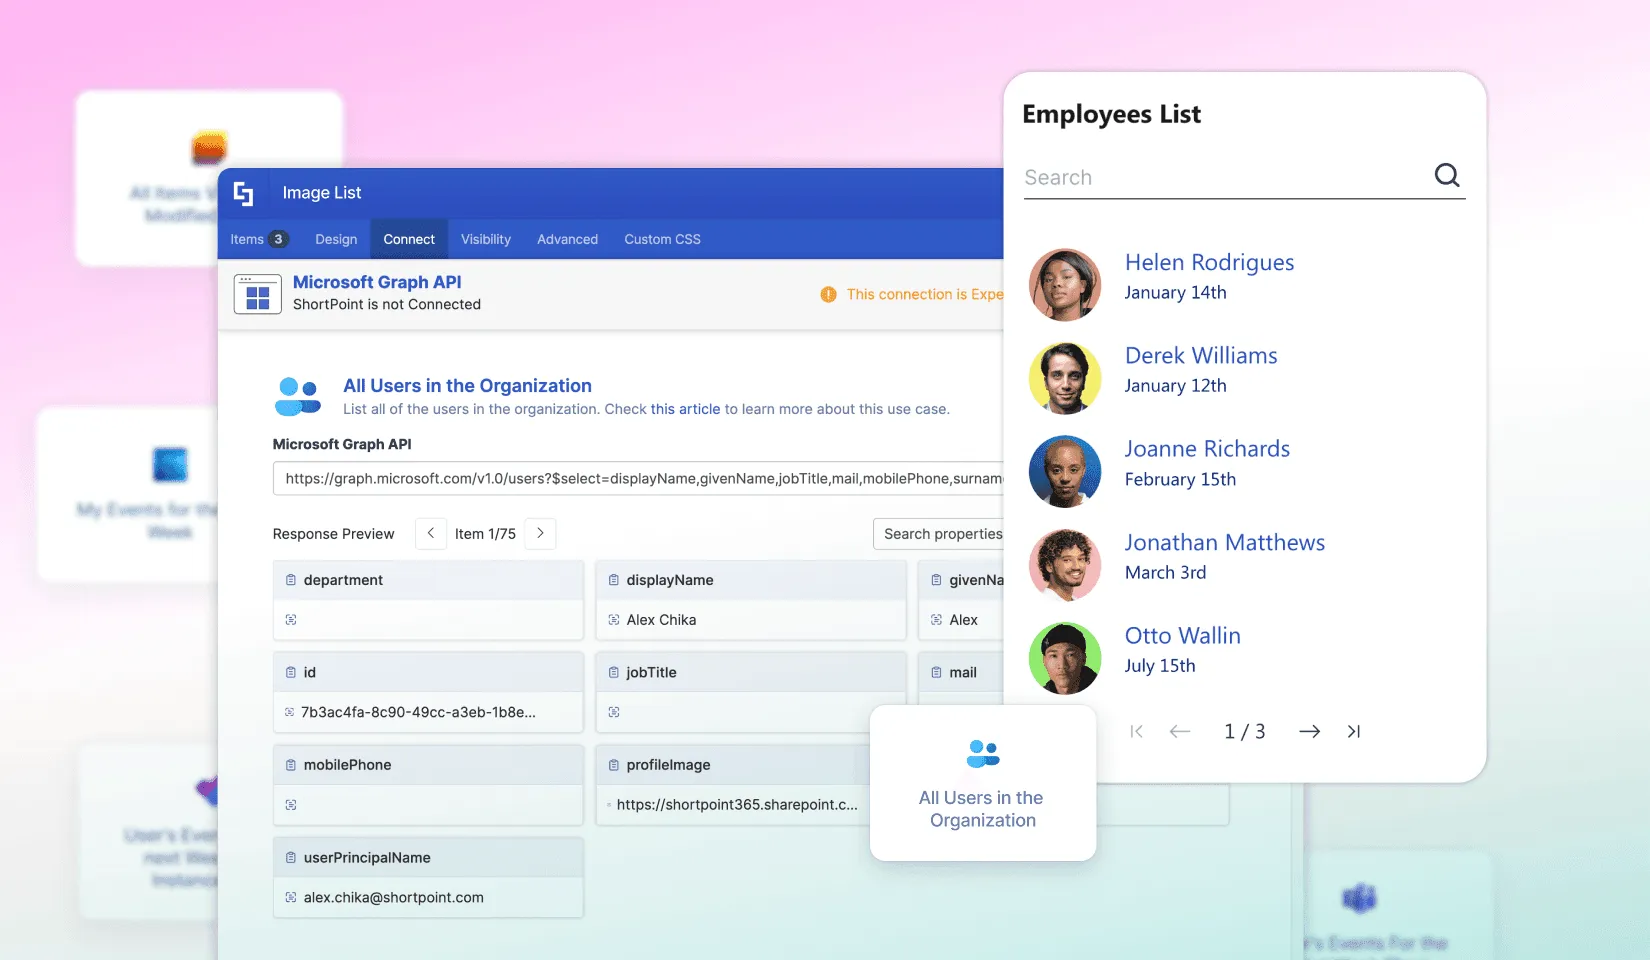
Task: Select the 'July 15th' date text
Action: click(1160, 666)
